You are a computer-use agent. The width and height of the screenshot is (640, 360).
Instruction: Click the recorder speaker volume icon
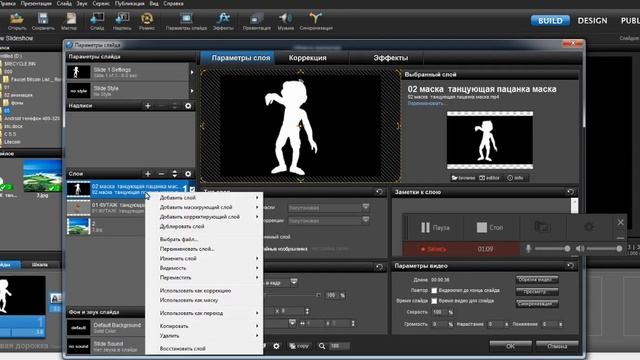pyautogui.click(x=580, y=249)
